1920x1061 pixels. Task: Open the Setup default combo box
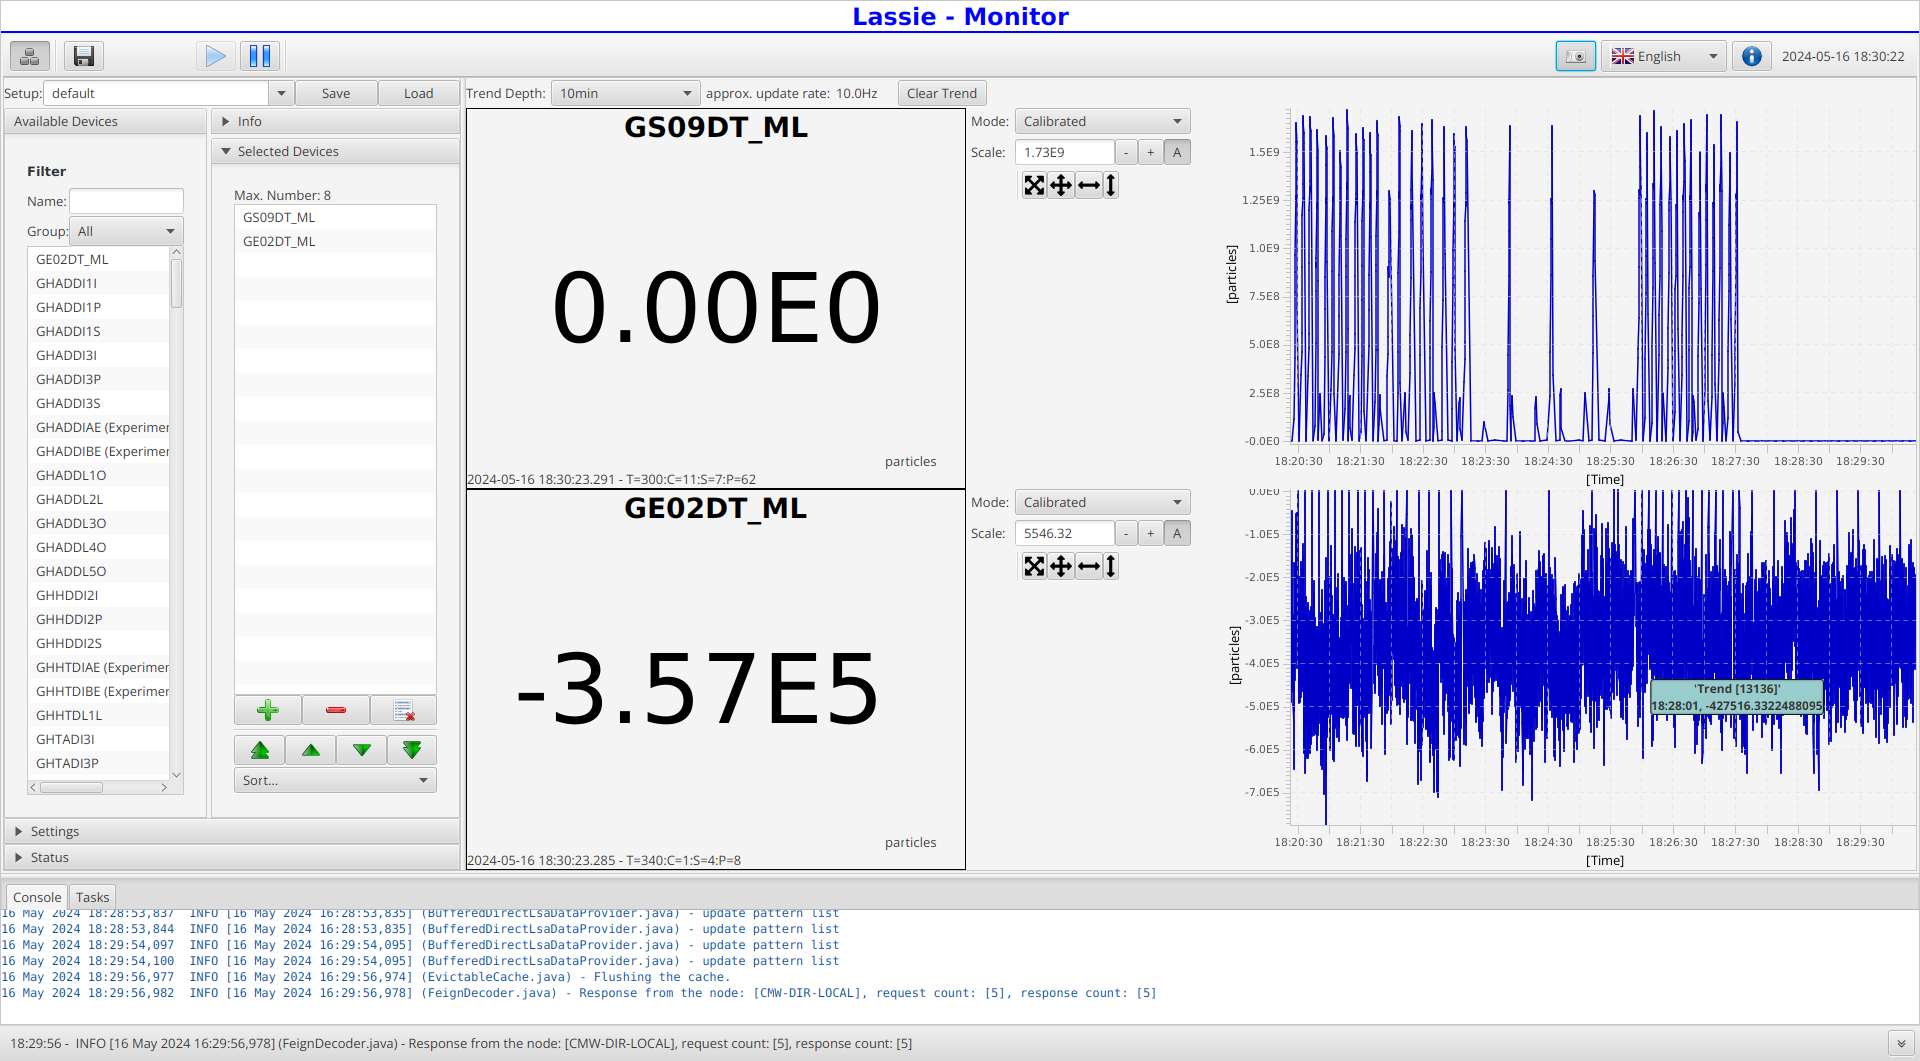coord(168,93)
